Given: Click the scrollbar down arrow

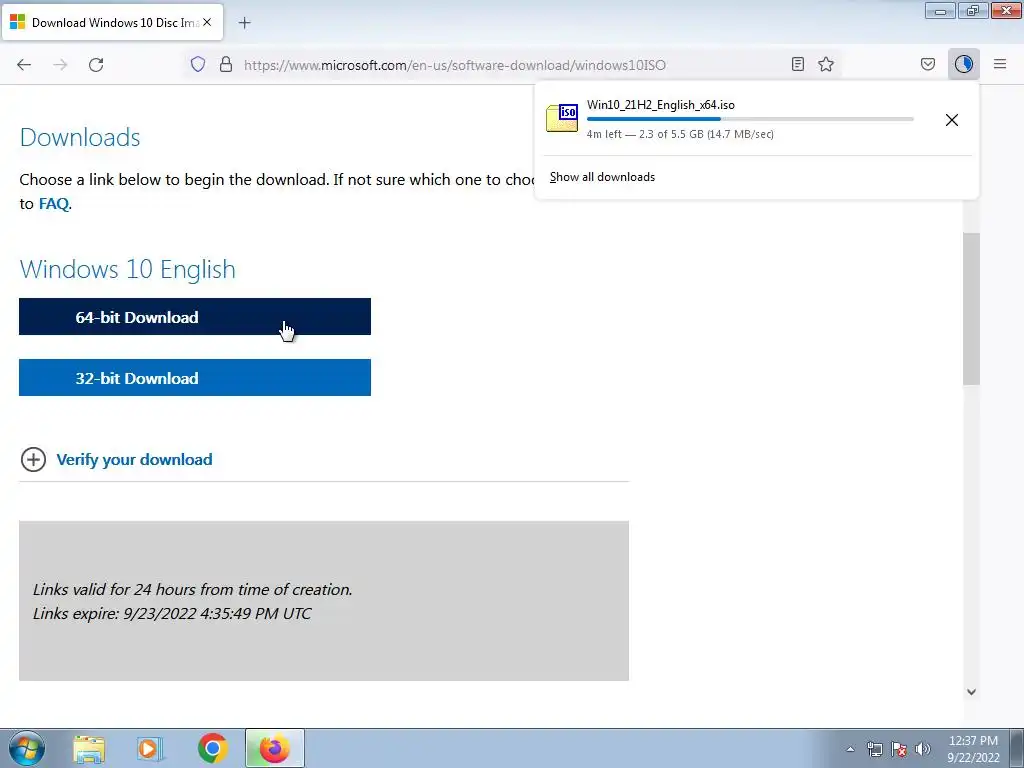Looking at the screenshot, I should (x=971, y=692).
